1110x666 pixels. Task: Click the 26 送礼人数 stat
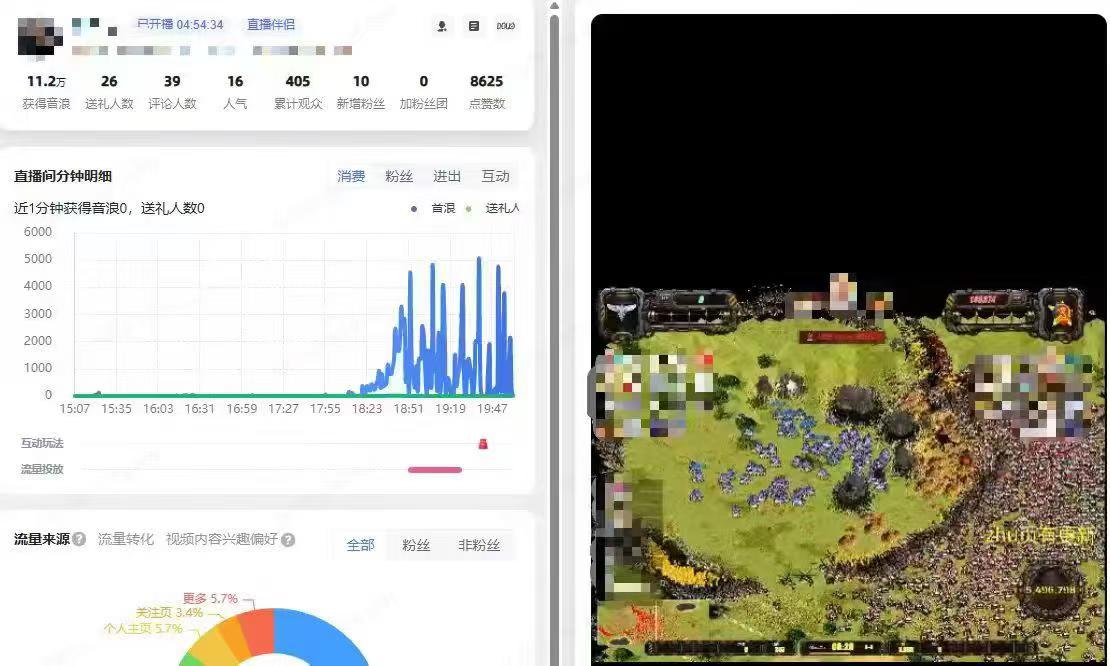pyautogui.click(x=109, y=92)
